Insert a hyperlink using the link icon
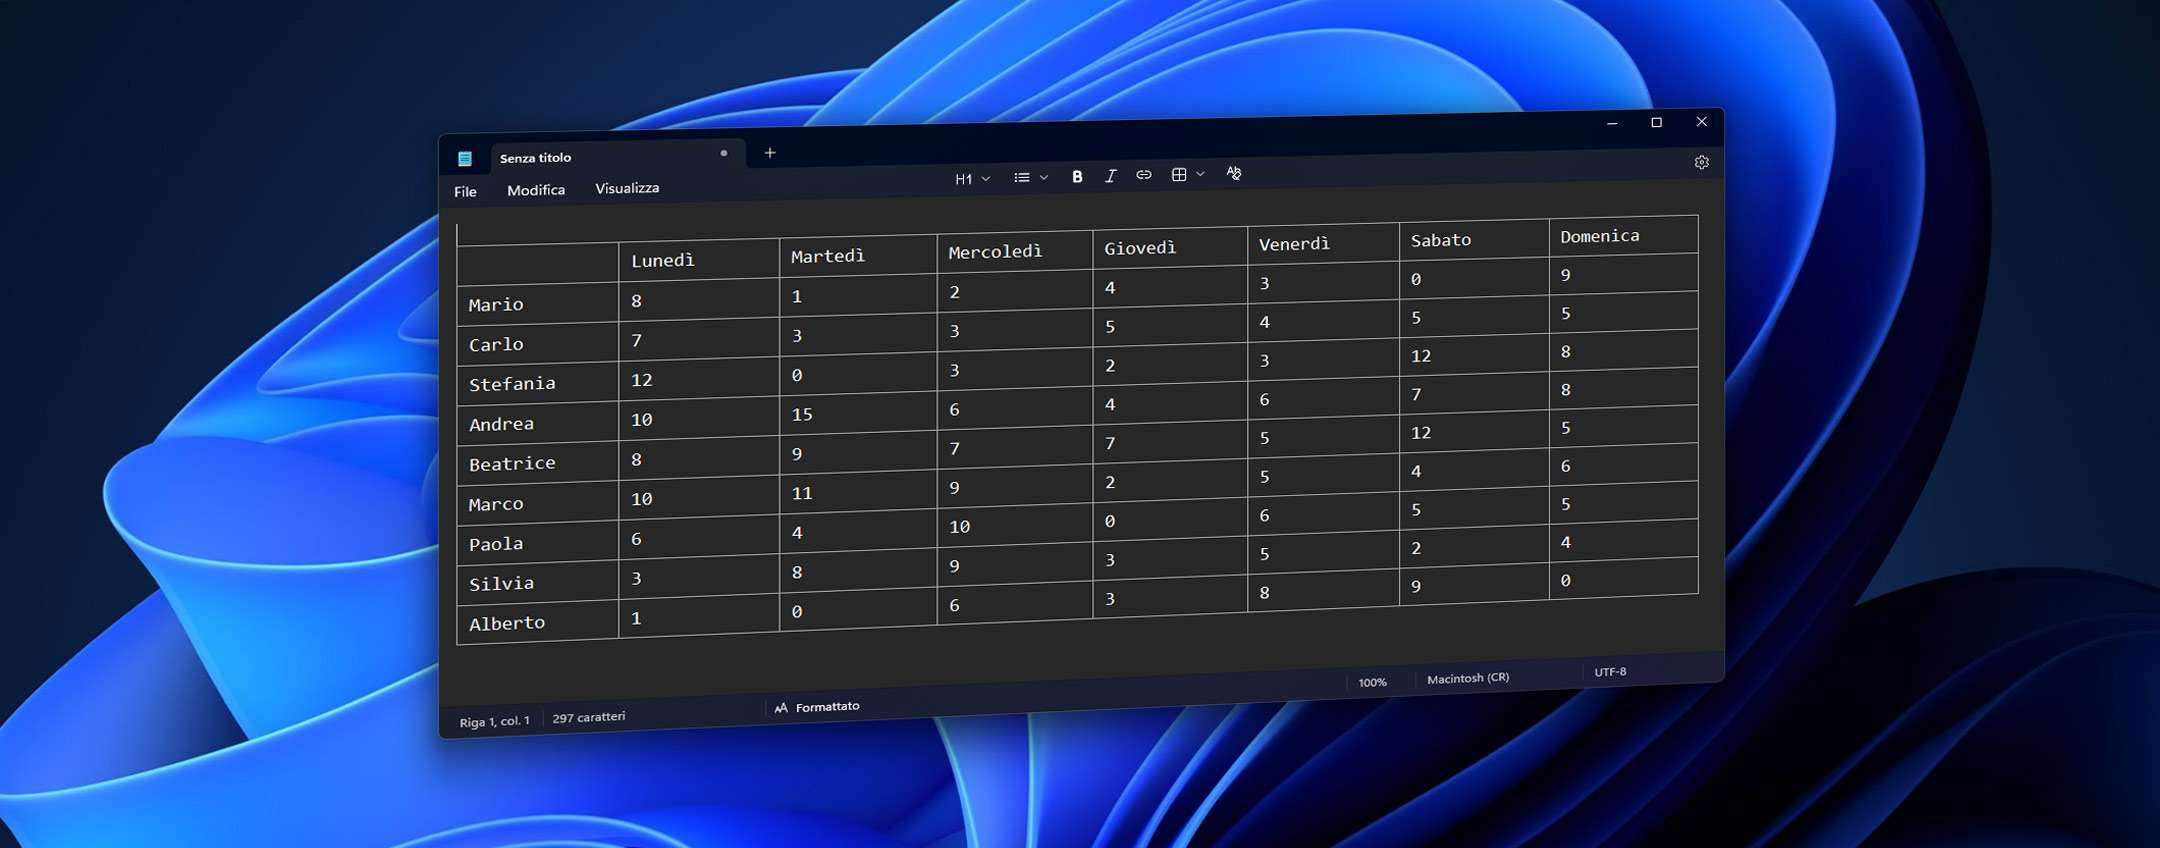 point(1144,175)
